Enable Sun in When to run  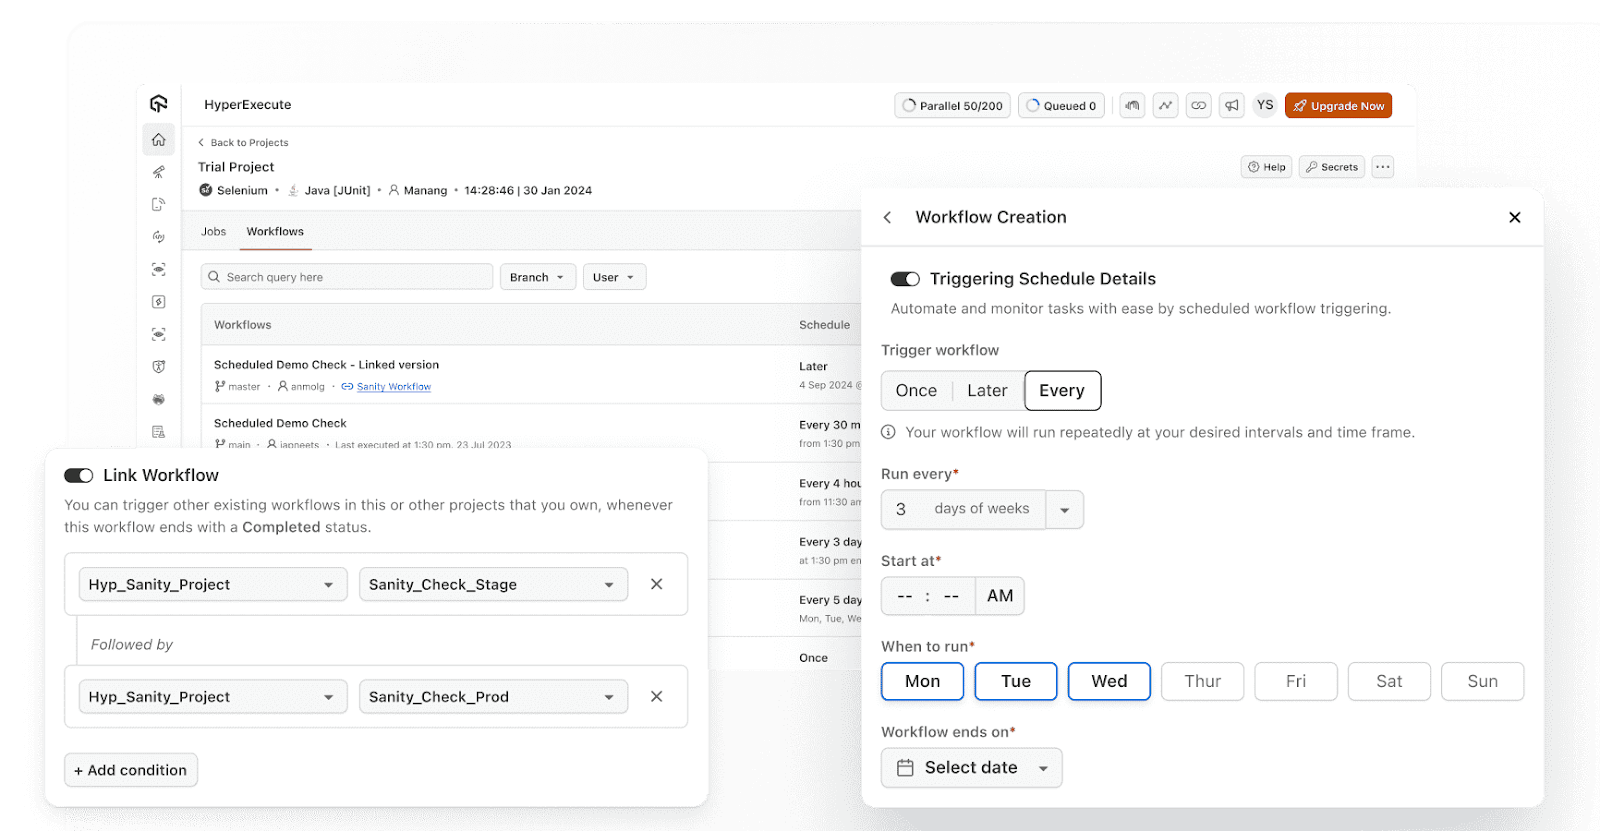[1483, 681]
